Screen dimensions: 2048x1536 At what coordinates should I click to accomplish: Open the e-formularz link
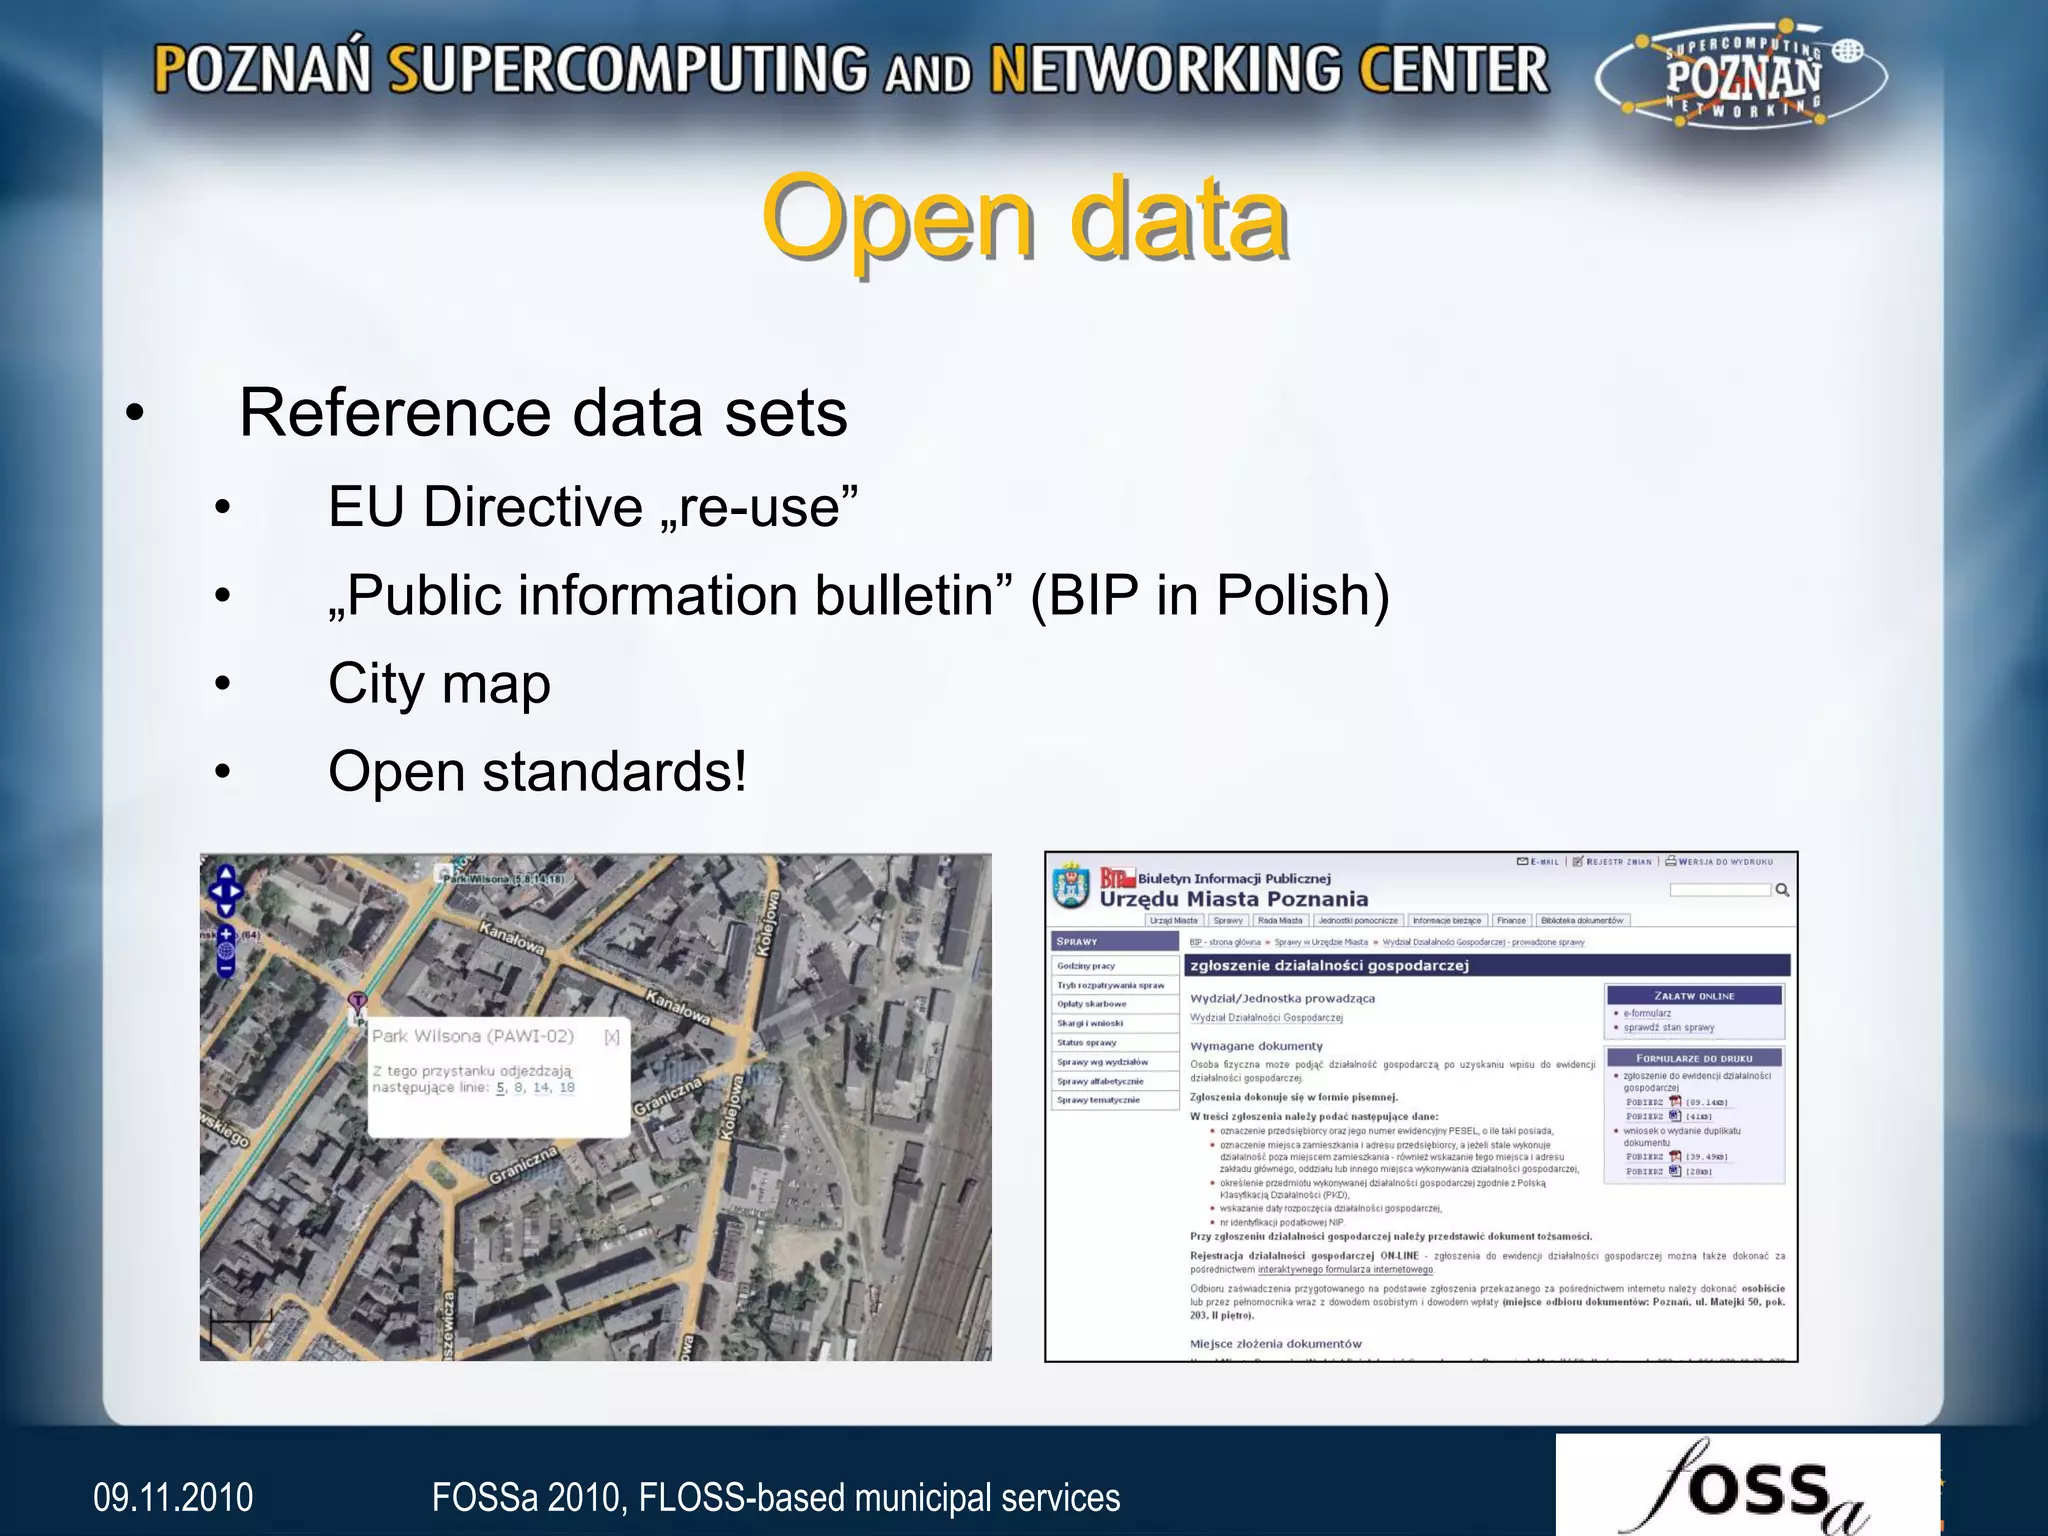click(1647, 1013)
